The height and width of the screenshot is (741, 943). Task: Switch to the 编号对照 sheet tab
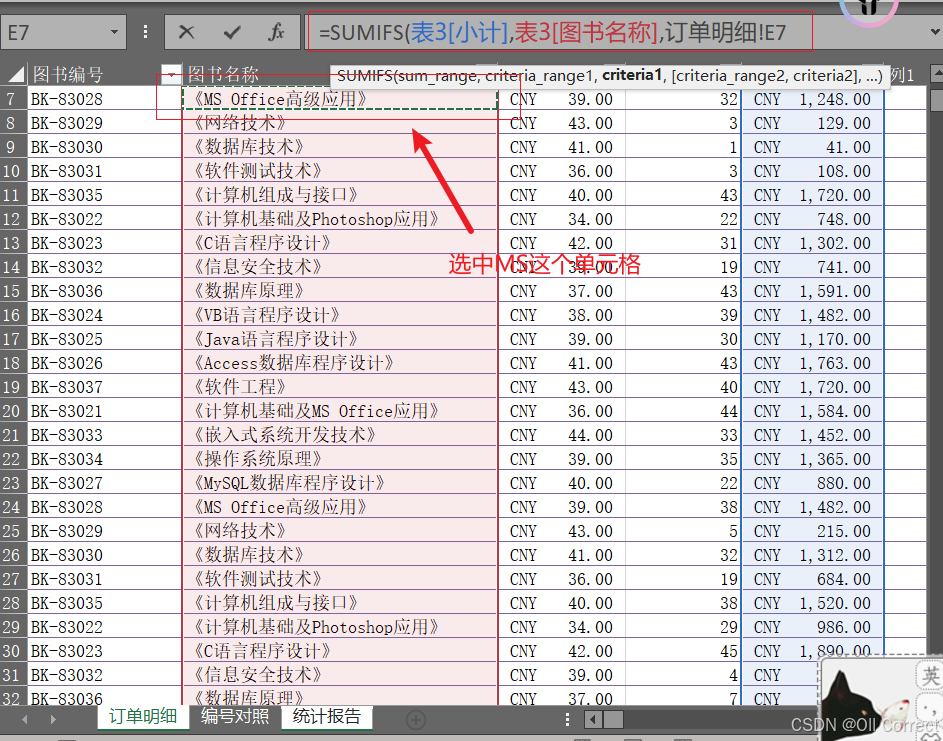point(235,716)
